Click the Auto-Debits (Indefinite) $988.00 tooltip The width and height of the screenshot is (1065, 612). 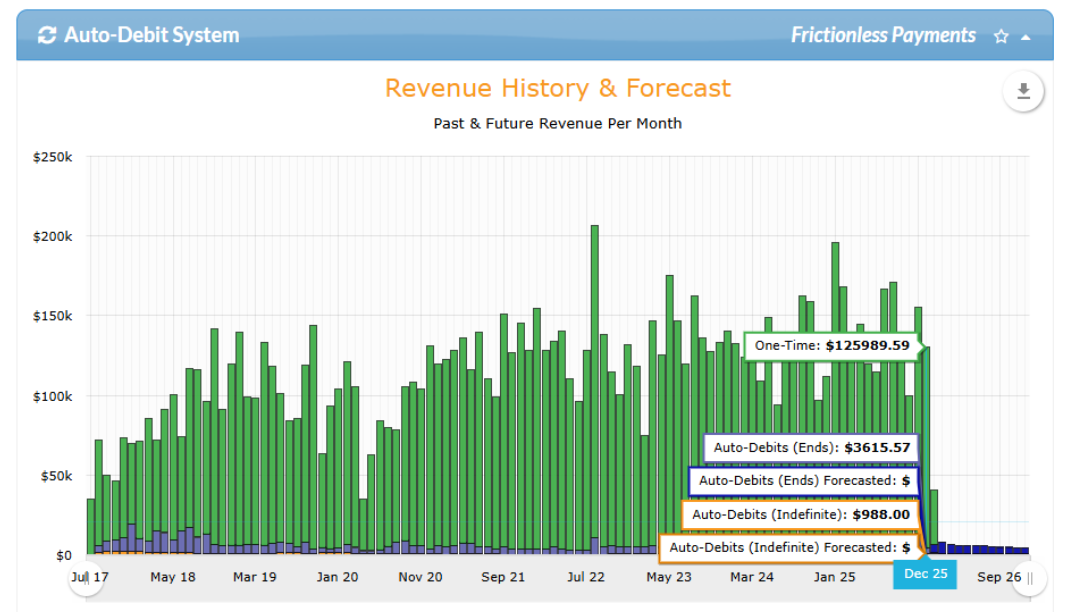click(x=800, y=514)
